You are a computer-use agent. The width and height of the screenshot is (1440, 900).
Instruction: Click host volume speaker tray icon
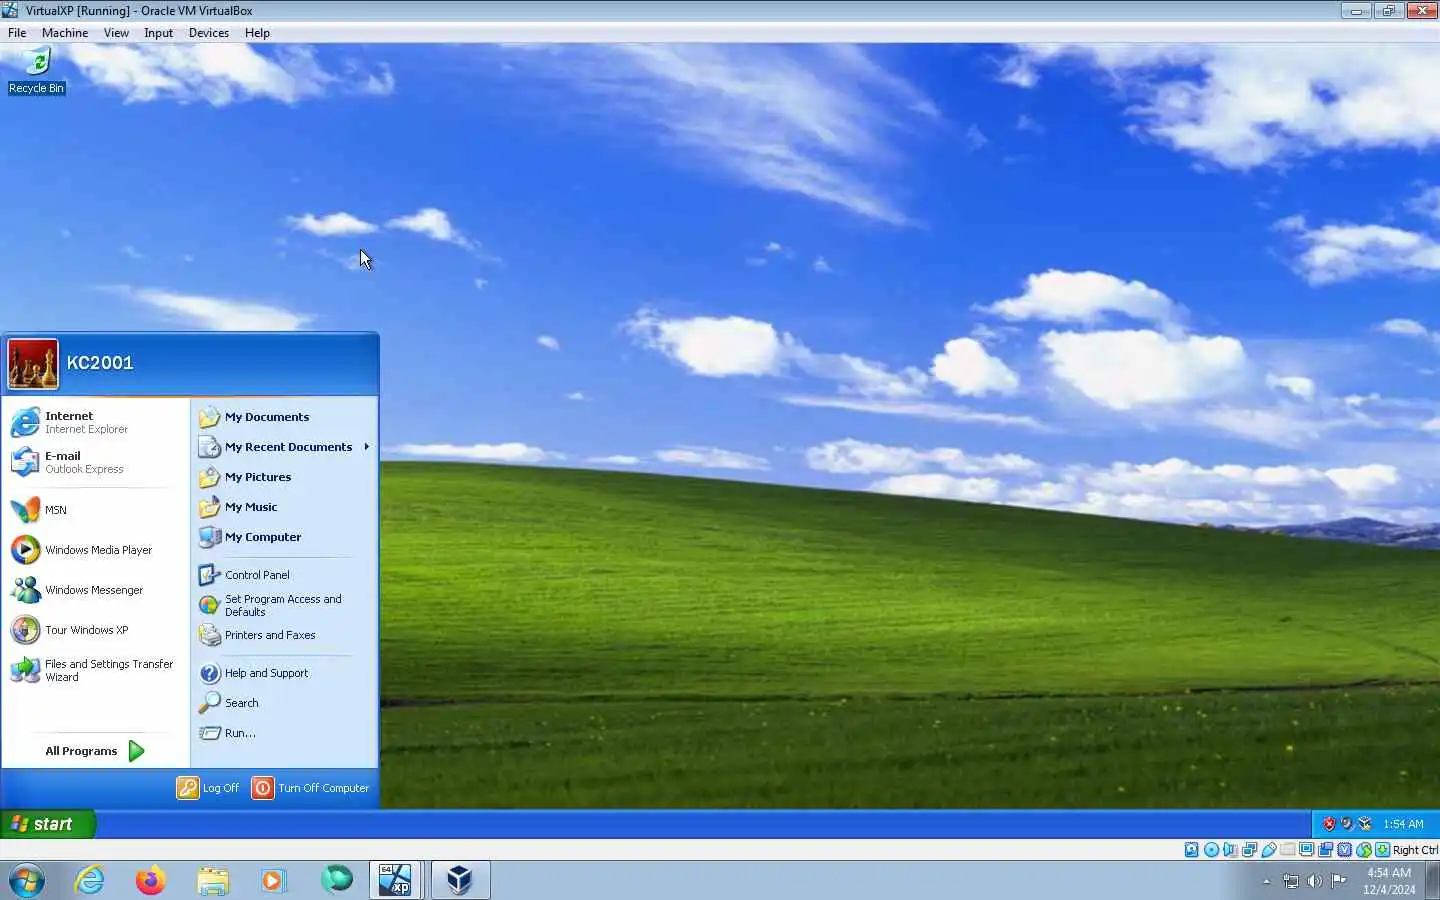[x=1314, y=881]
